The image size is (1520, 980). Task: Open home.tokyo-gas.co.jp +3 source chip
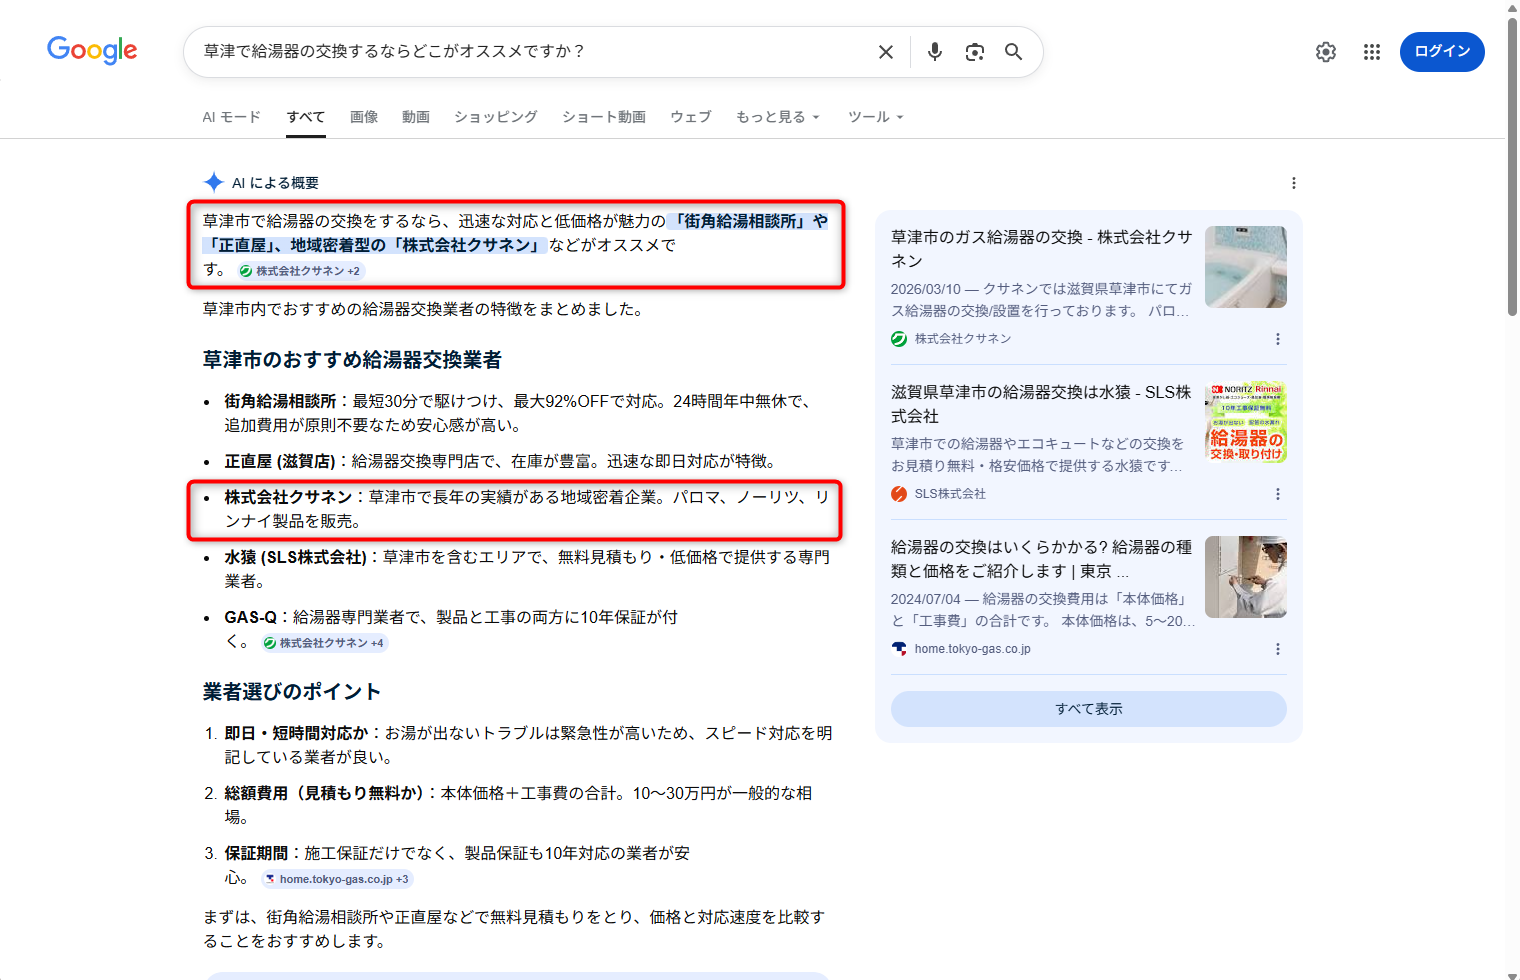pyautogui.click(x=336, y=879)
